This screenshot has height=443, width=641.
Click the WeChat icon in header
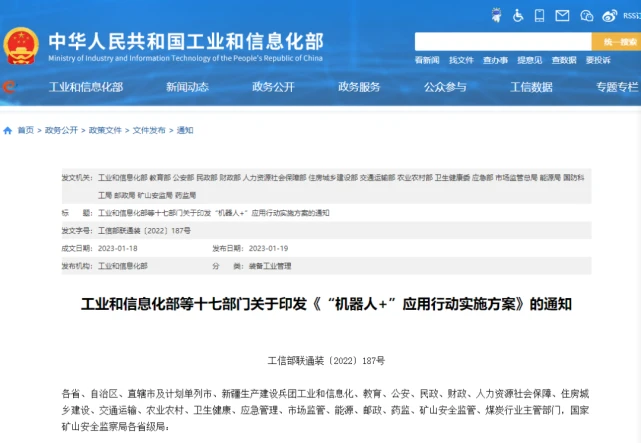click(x=588, y=16)
